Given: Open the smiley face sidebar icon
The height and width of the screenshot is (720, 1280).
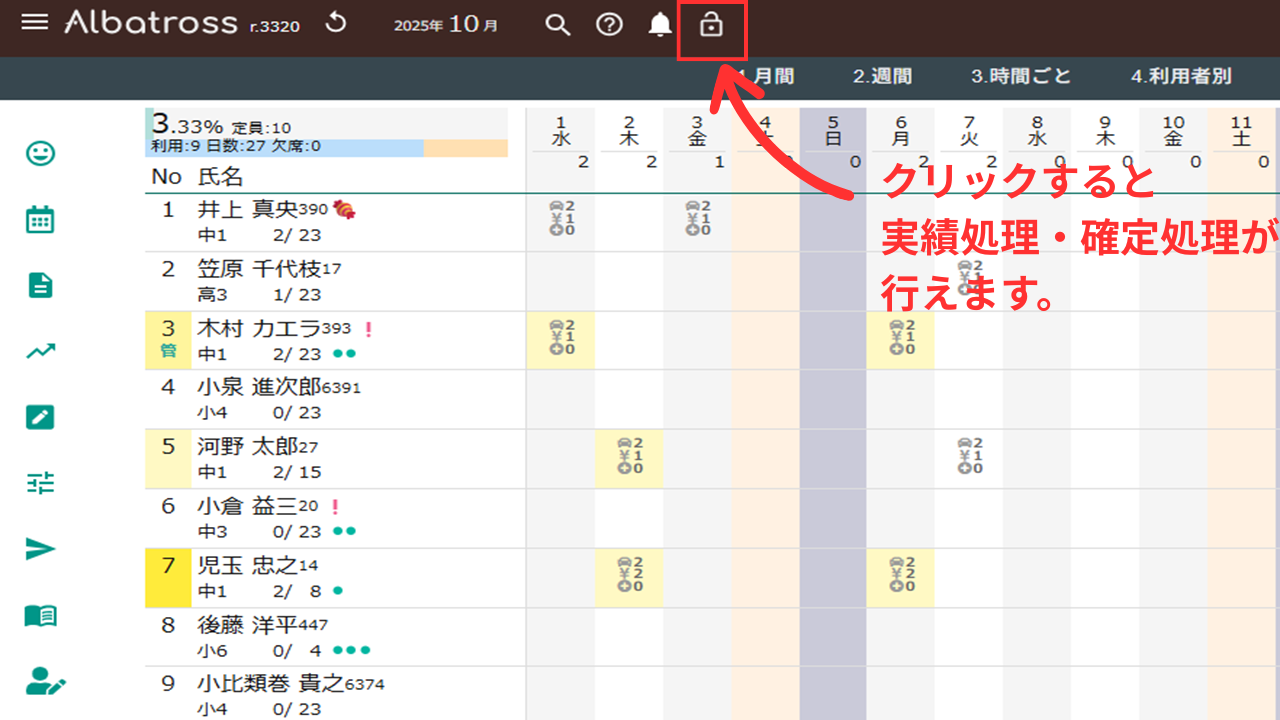Looking at the screenshot, I should pos(40,154).
